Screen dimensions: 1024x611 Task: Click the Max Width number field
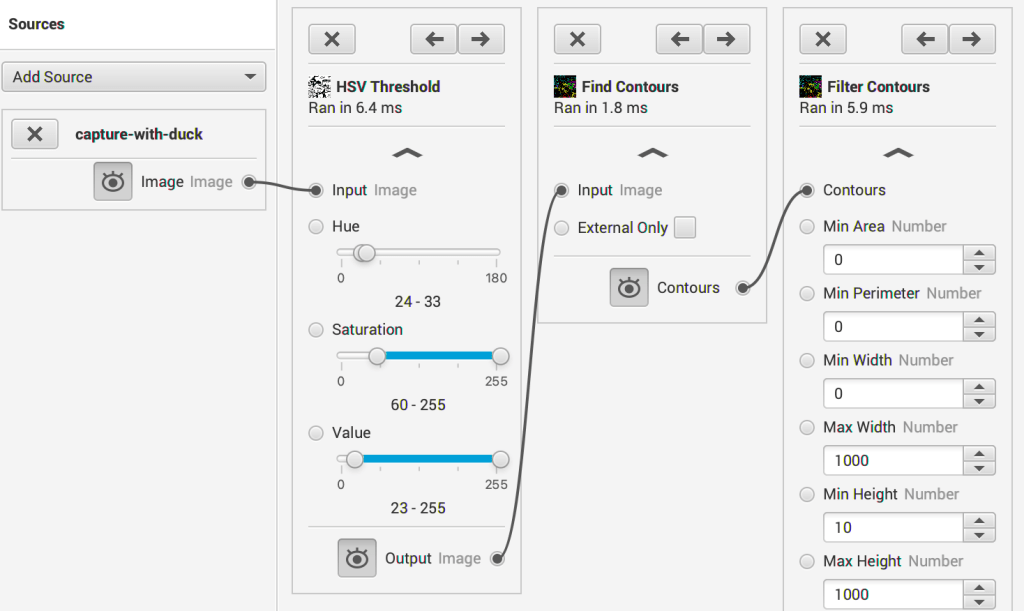tap(892, 460)
